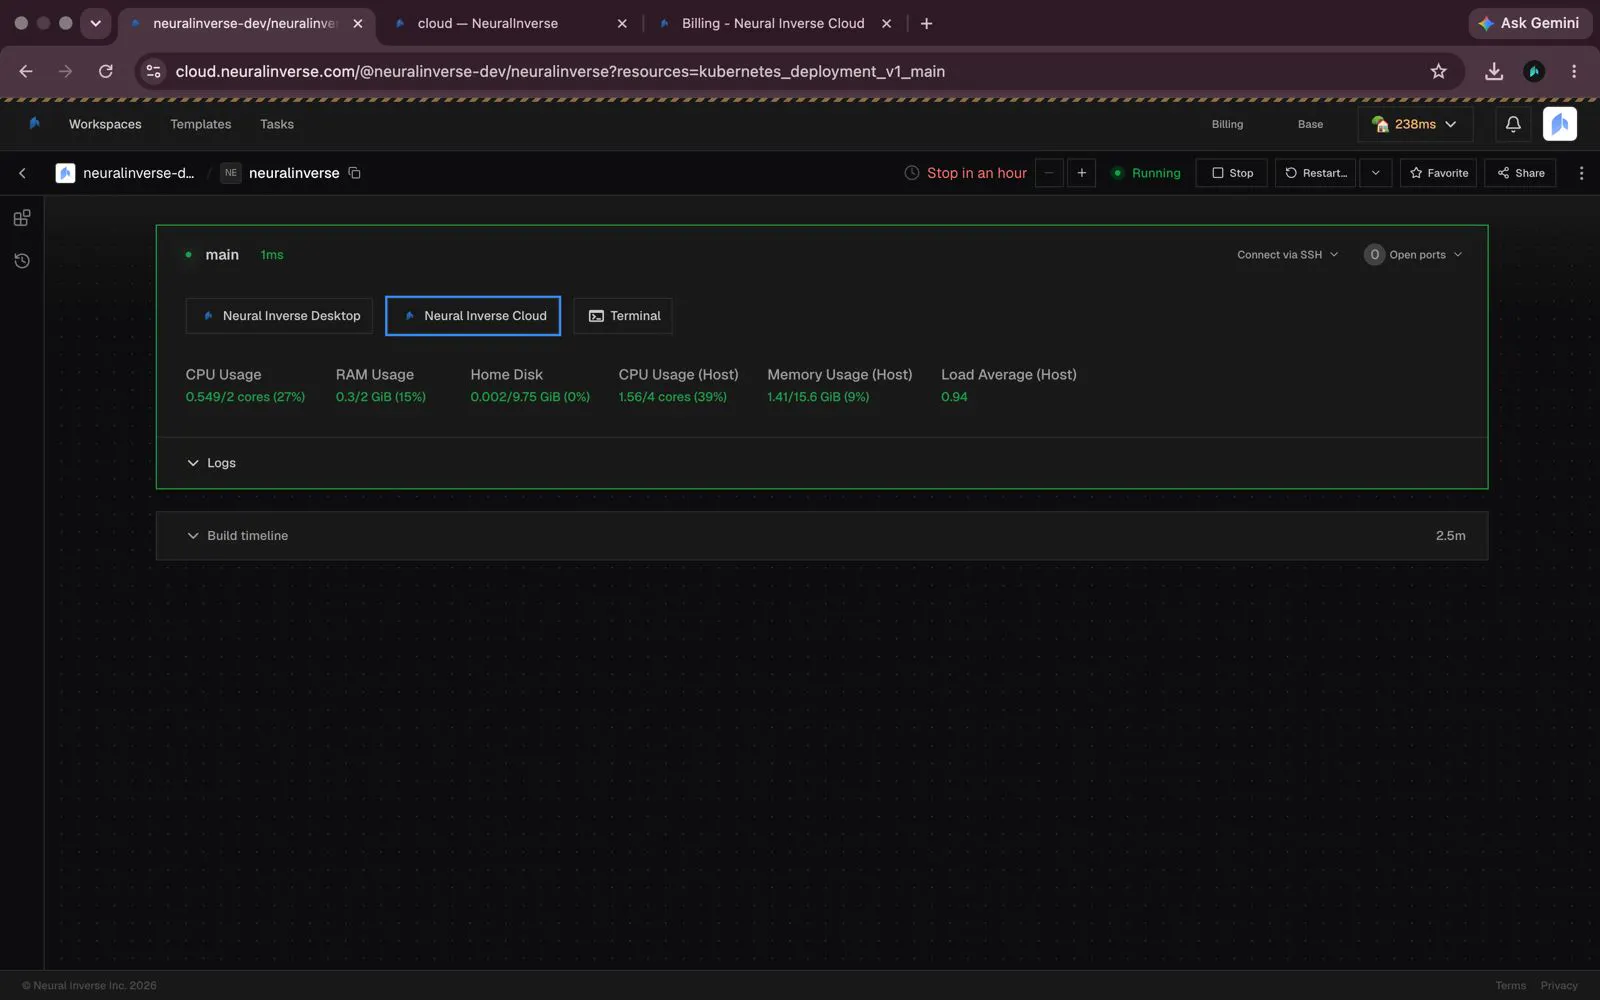Launch Neural Inverse Desktop app
This screenshot has width=1600, height=1000.
279,316
